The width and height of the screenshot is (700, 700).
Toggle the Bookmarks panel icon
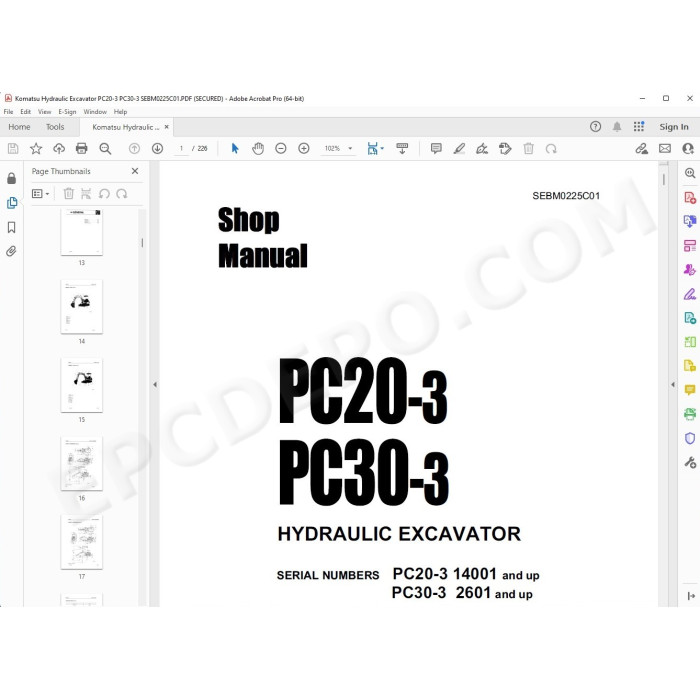click(x=12, y=228)
